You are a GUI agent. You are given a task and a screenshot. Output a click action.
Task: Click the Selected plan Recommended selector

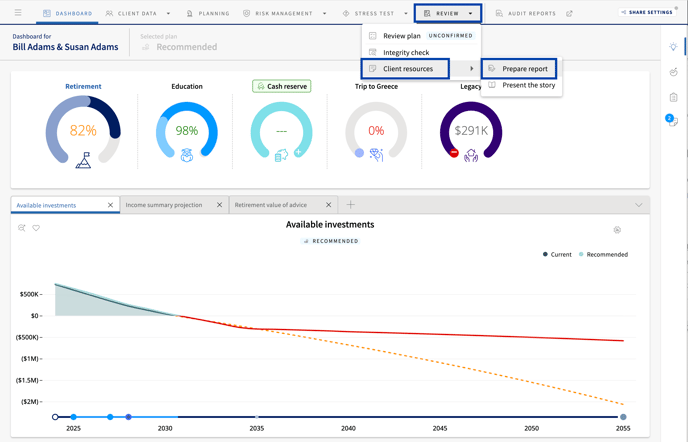[x=179, y=47]
